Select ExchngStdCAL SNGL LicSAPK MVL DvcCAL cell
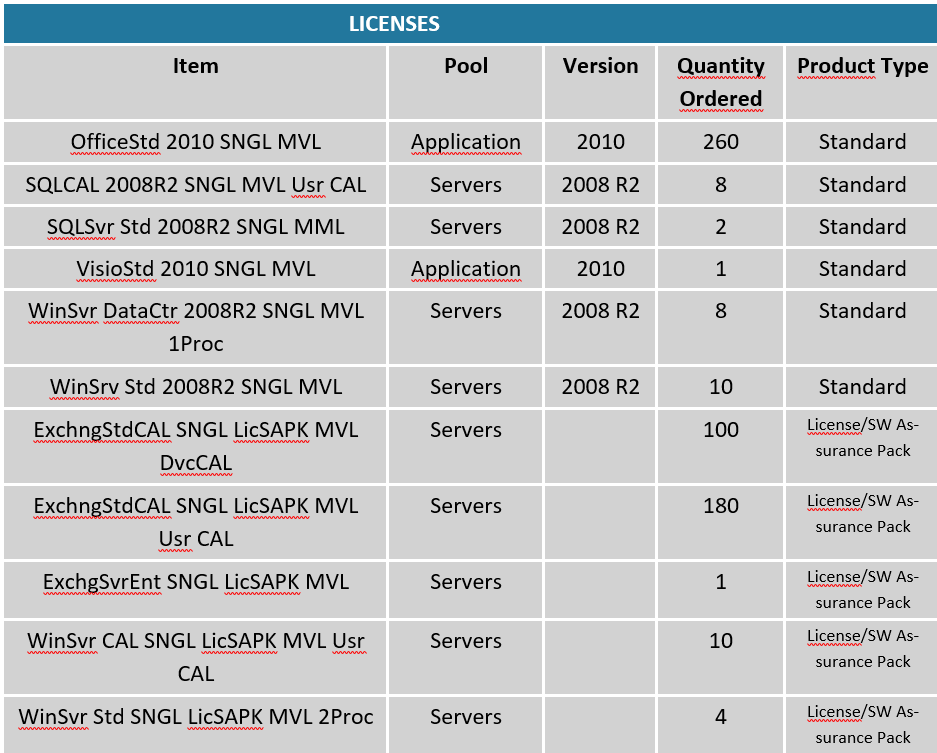 pos(195,446)
